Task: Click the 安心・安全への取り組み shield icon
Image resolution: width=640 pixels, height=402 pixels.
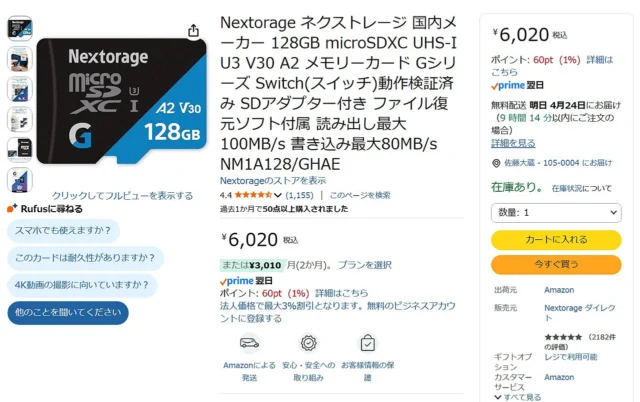Action: [308, 343]
